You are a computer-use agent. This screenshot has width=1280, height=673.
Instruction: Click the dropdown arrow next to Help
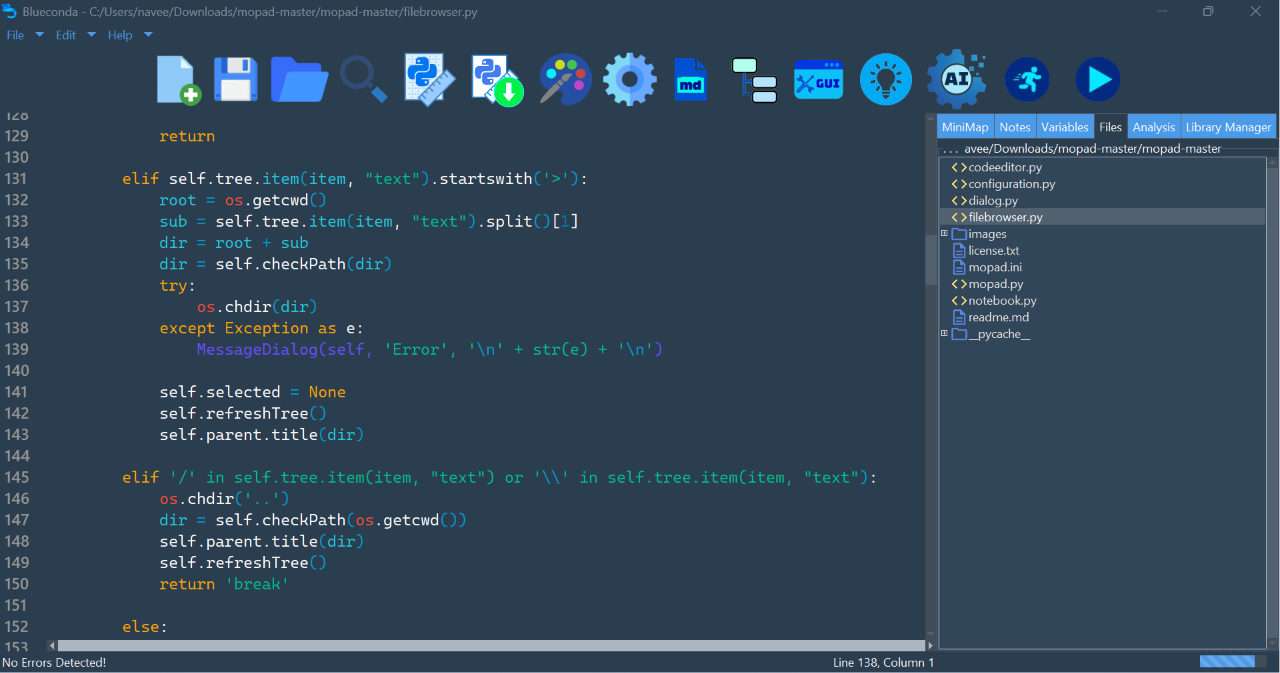(x=148, y=35)
